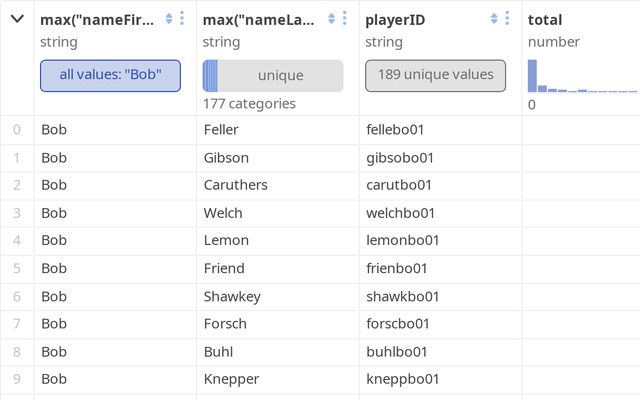Select row 0 index cell
The width and height of the screenshot is (640, 400).
[17, 129]
